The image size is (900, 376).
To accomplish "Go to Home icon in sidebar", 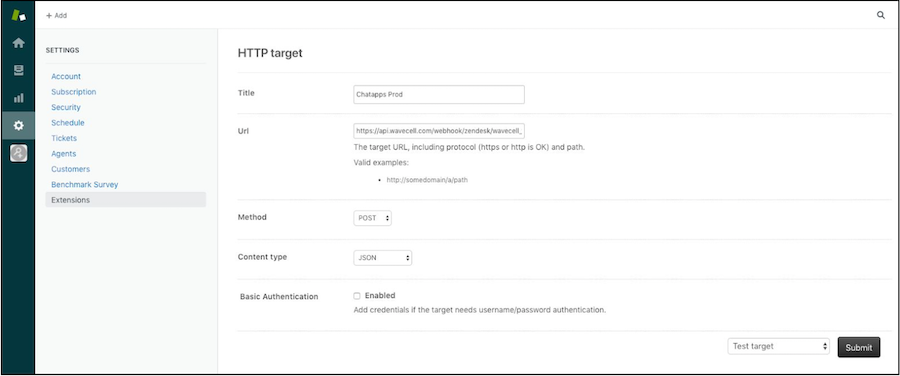I will pos(18,43).
